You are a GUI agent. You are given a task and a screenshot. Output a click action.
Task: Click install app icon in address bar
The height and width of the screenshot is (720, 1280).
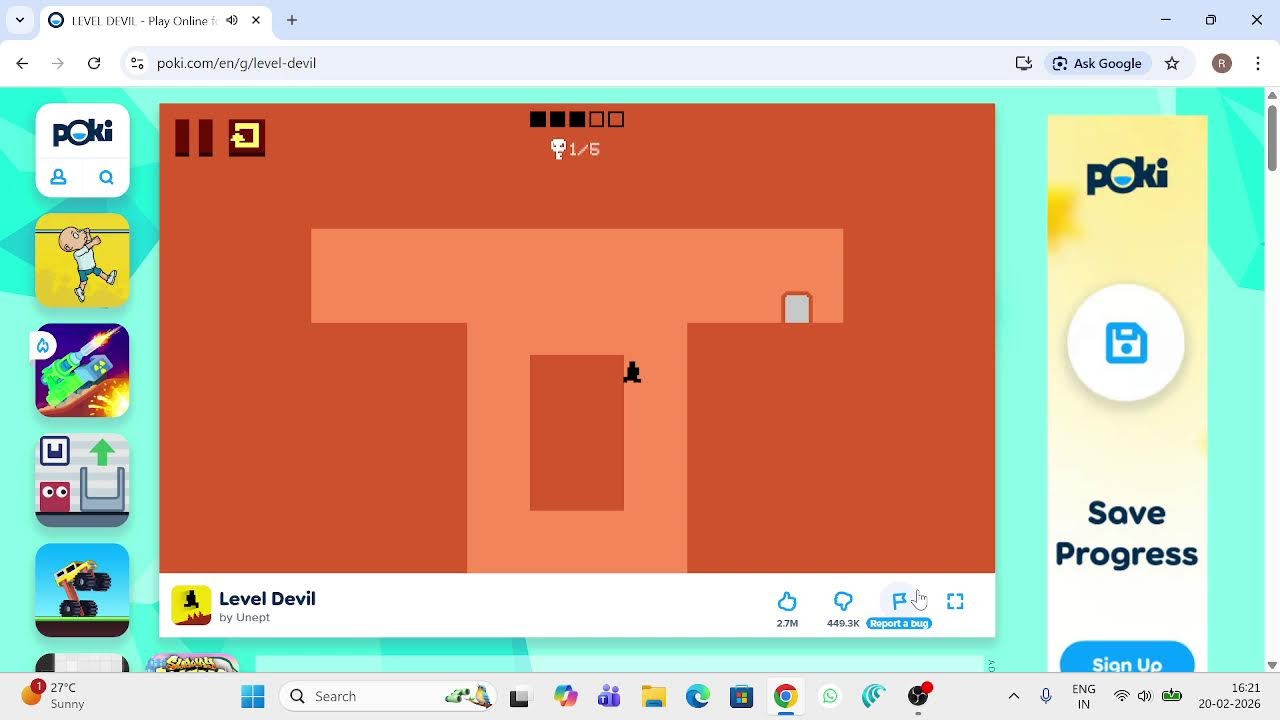(x=1023, y=63)
